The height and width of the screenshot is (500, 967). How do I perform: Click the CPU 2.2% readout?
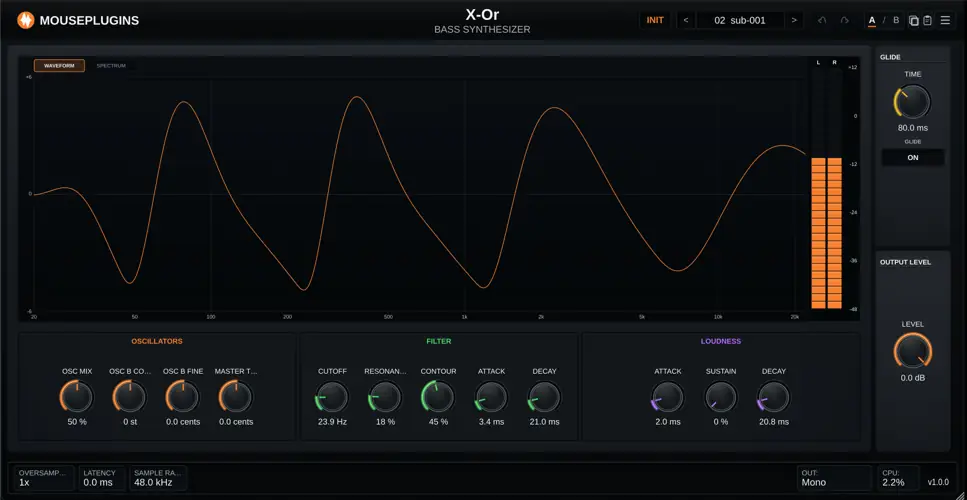coord(899,478)
